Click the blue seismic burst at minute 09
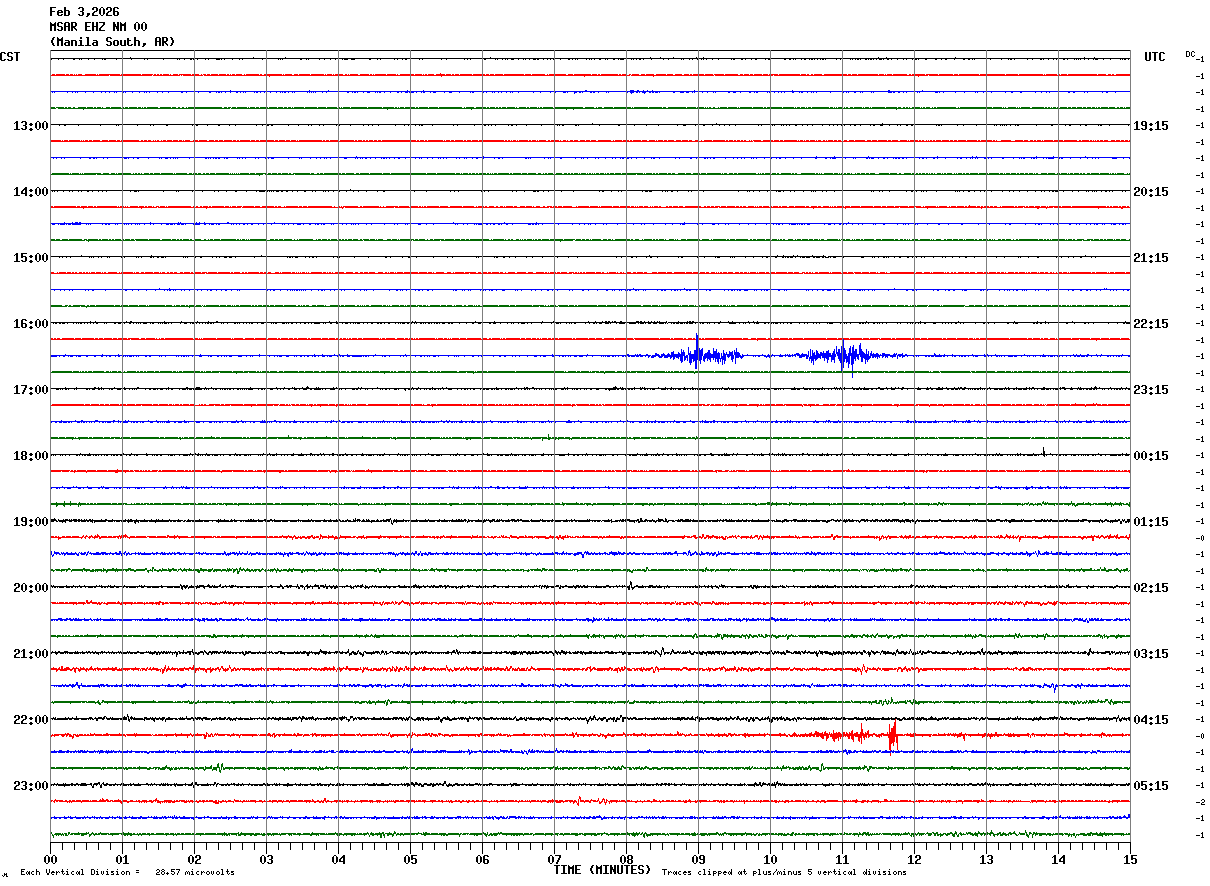Screen dimensions: 1210x886 [699, 354]
